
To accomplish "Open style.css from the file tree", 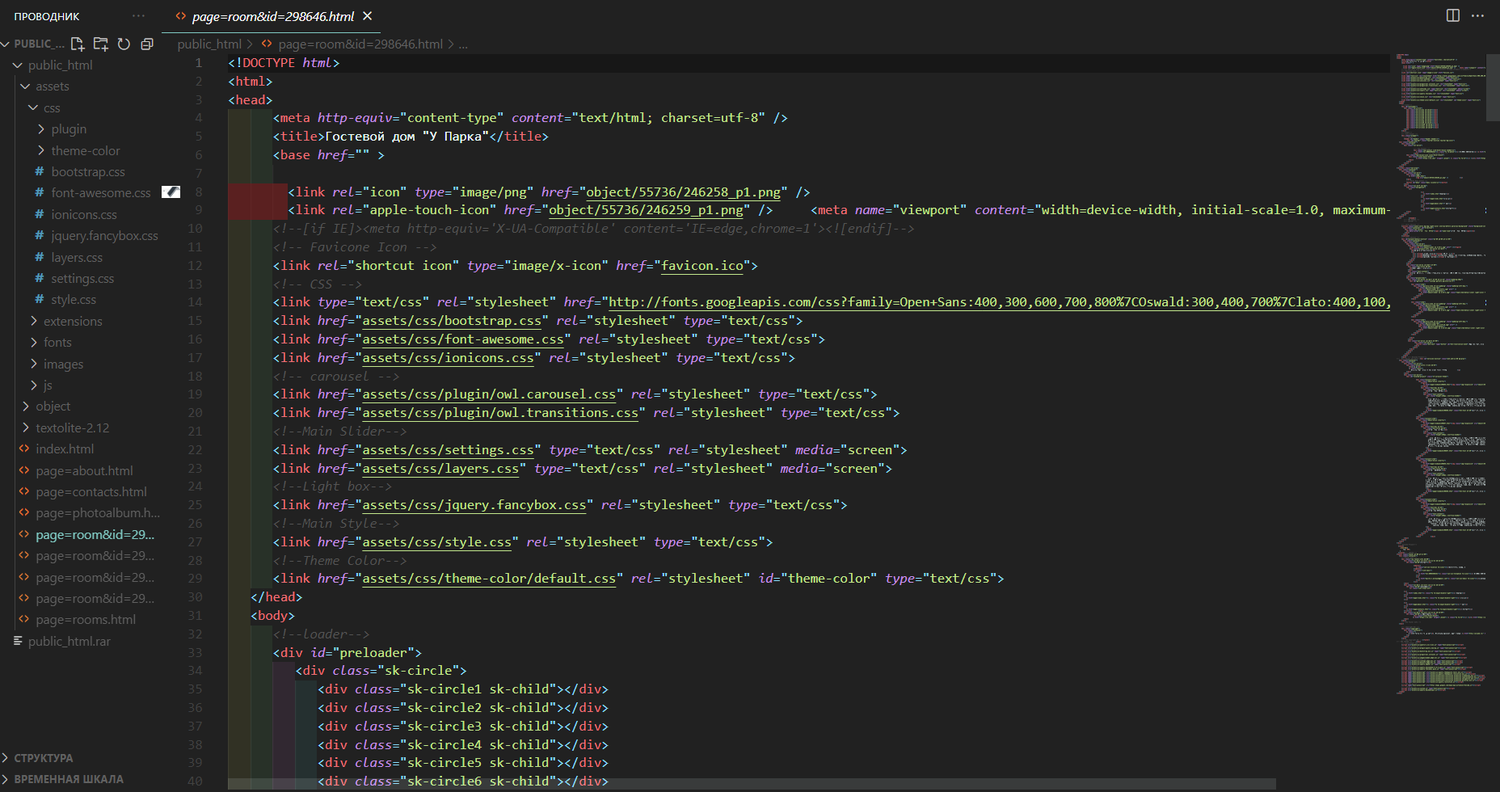I will pos(73,300).
